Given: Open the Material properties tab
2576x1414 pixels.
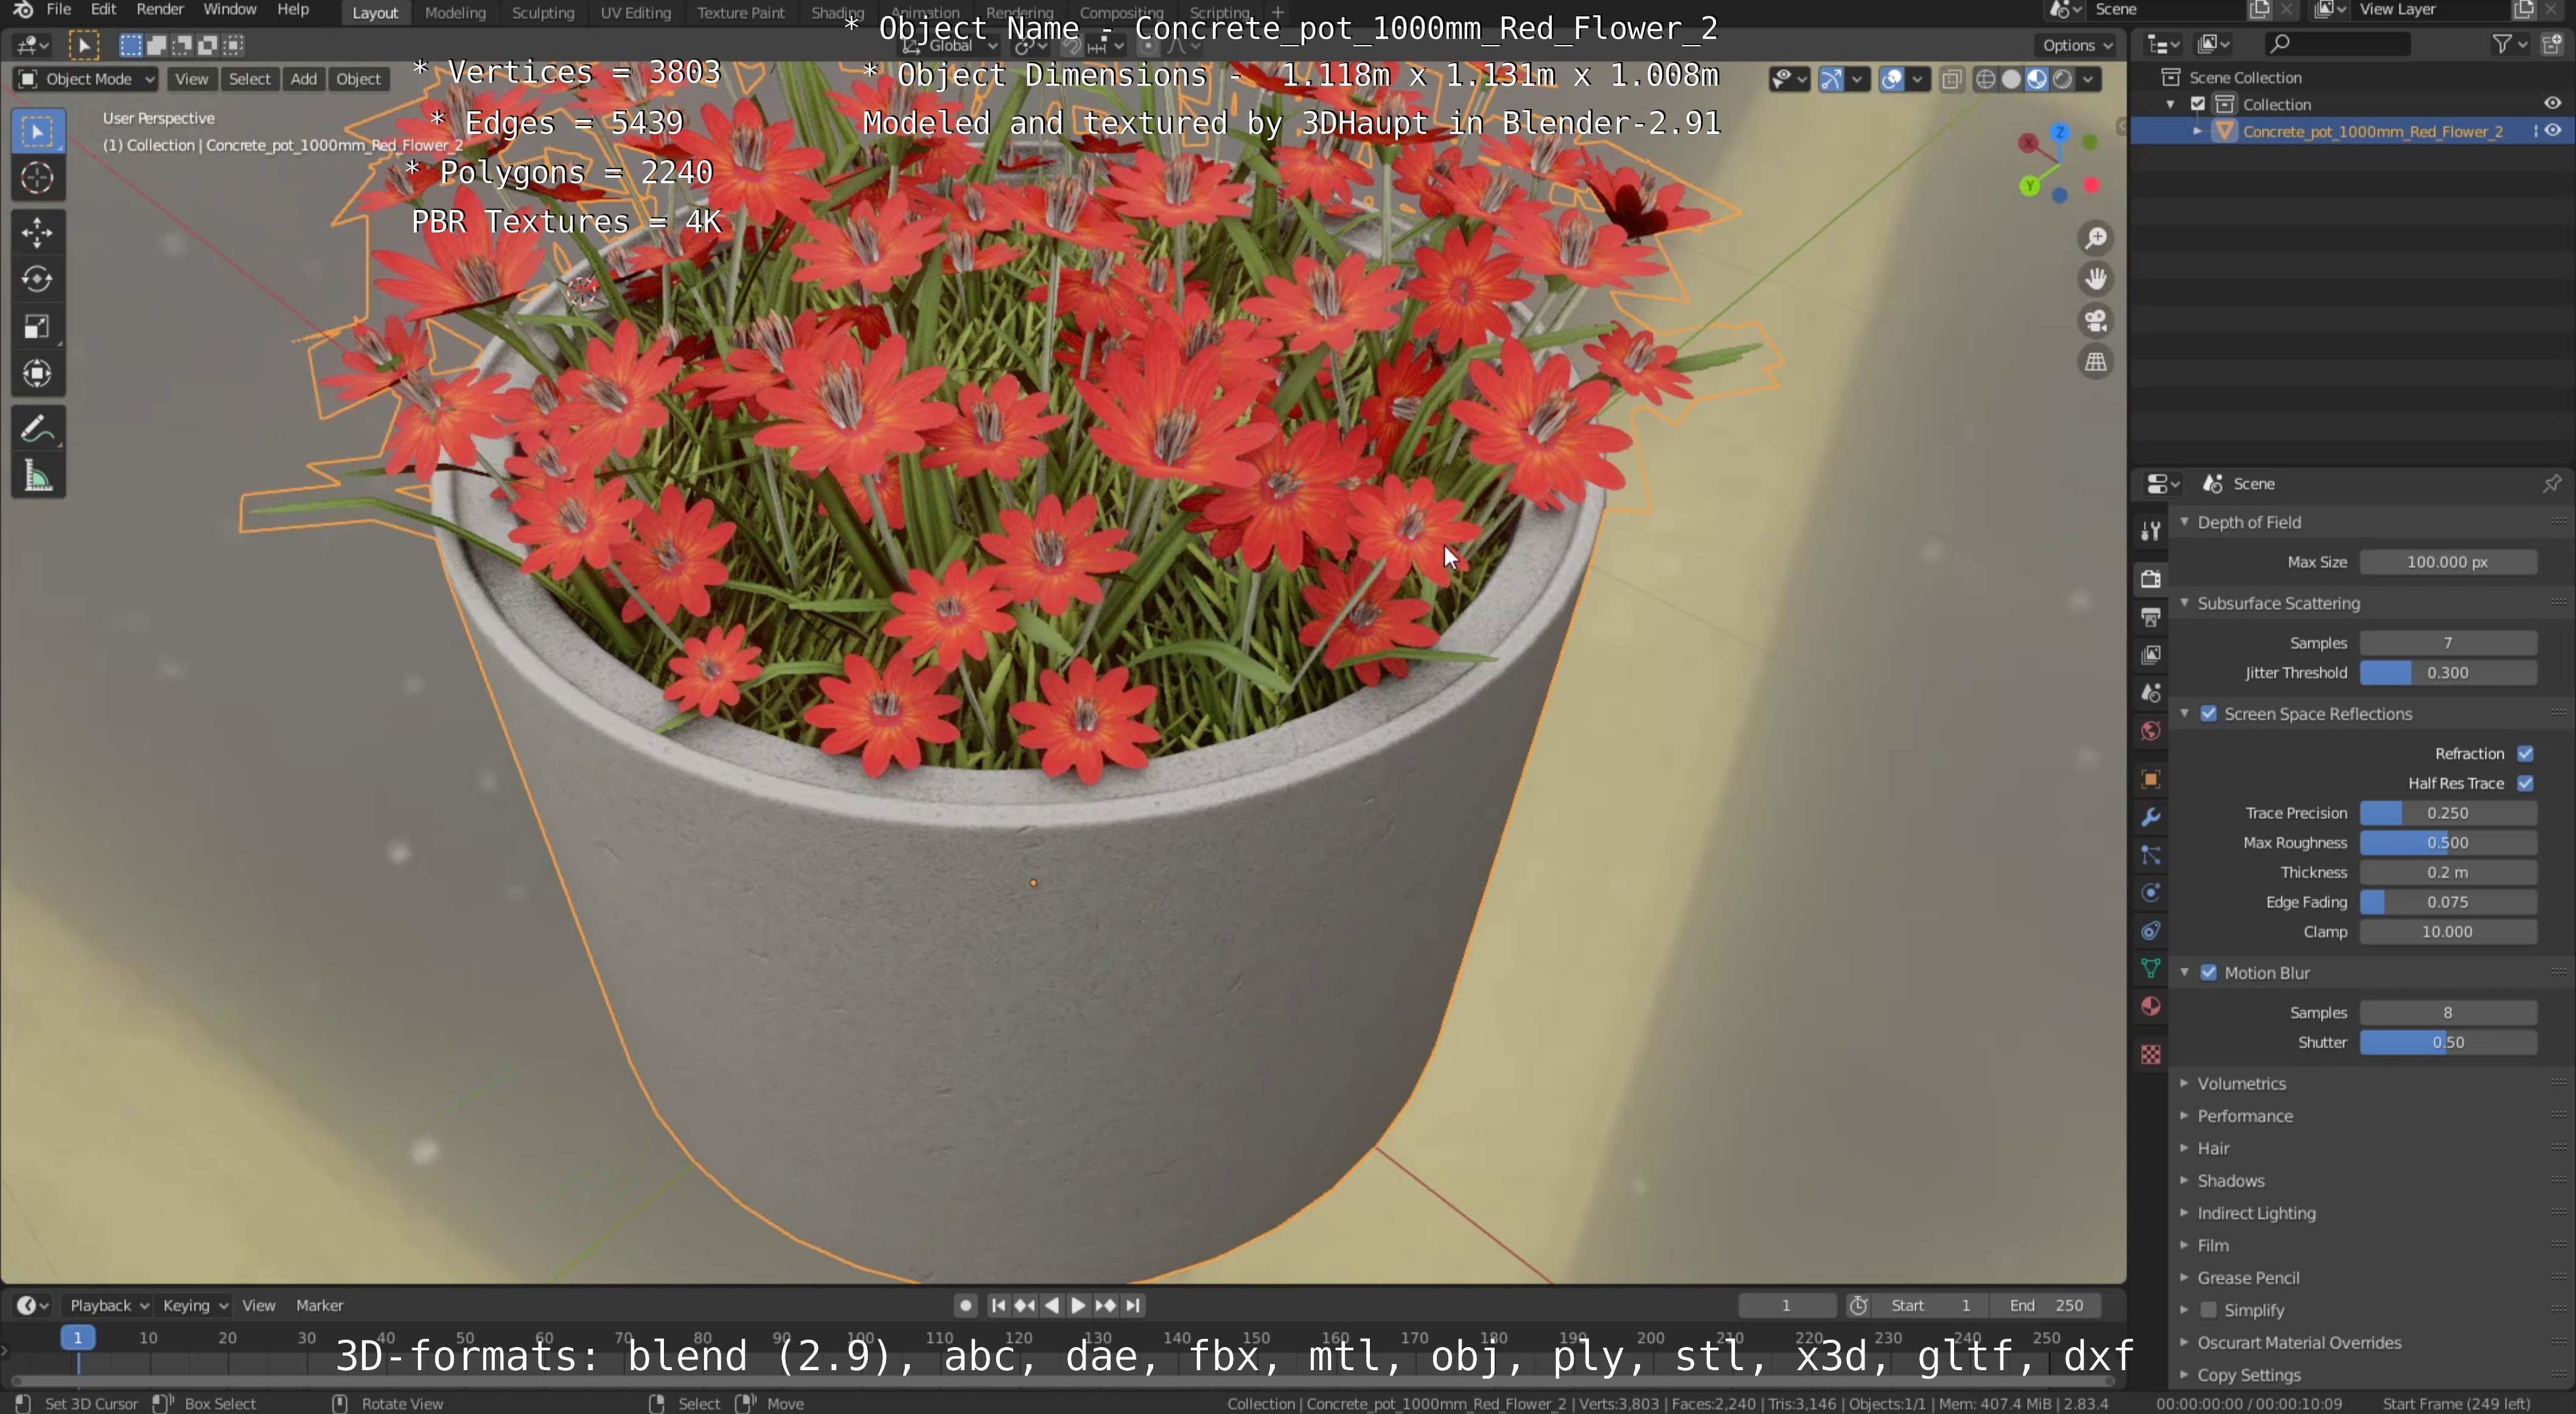Looking at the screenshot, I should [x=2150, y=1006].
